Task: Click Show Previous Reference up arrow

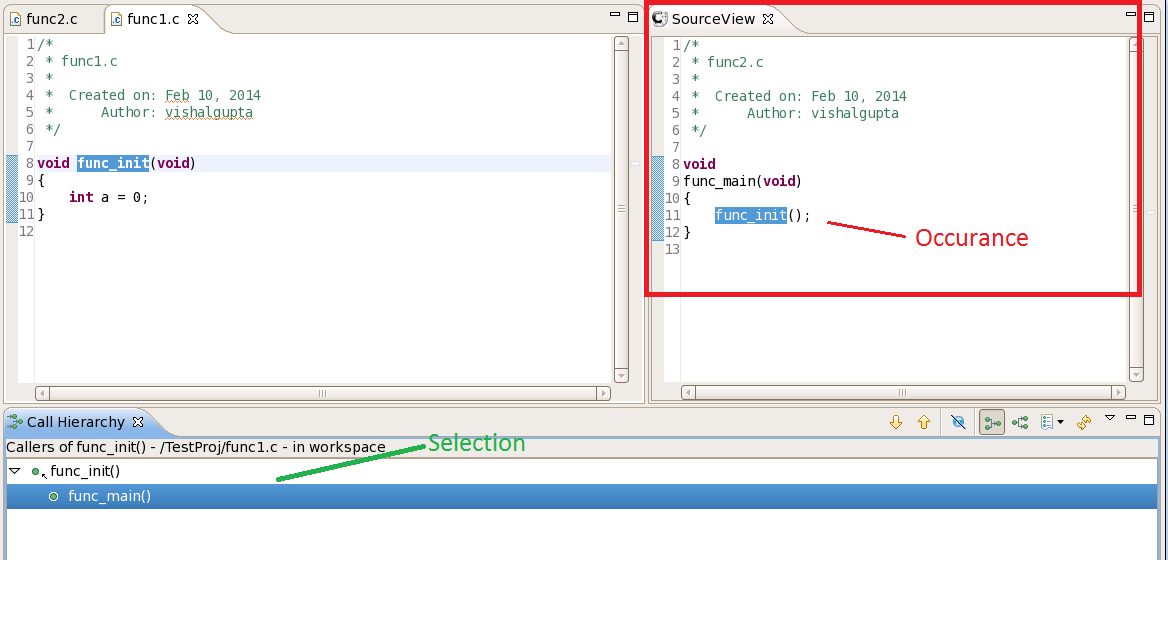Action: pos(924,423)
